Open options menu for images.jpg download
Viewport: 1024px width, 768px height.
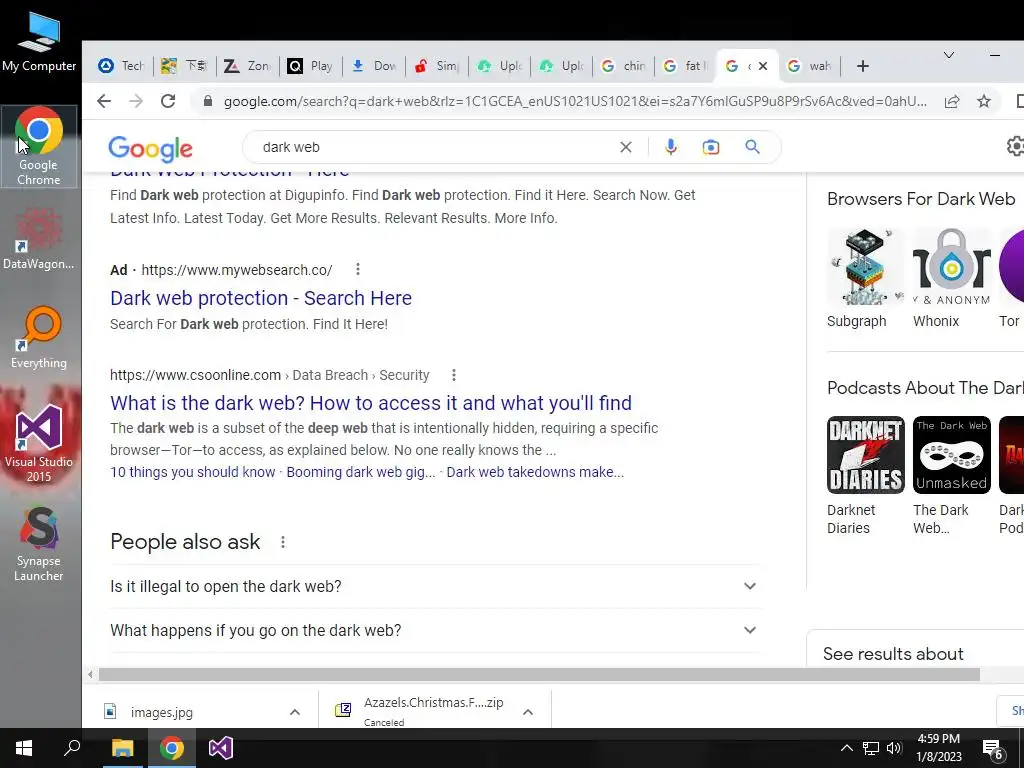coord(295,712)
